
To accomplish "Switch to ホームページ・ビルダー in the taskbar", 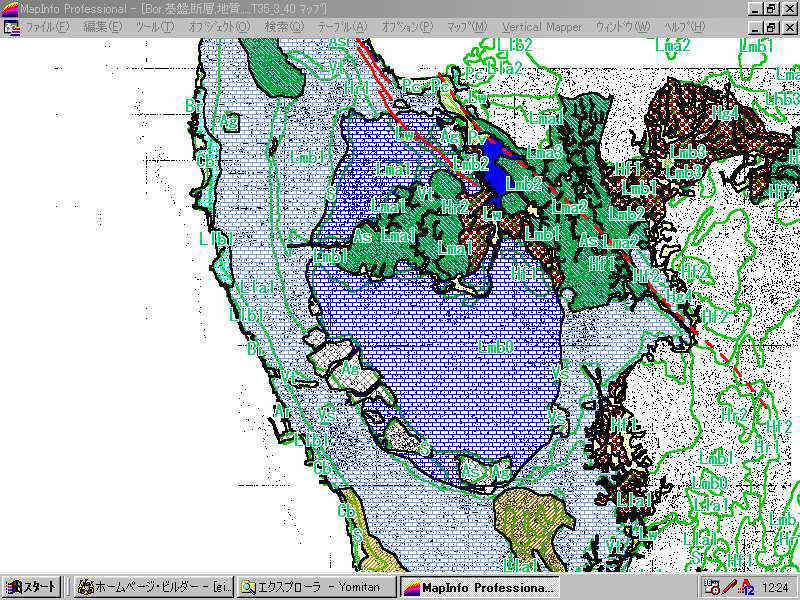I will tap(153, 587).
